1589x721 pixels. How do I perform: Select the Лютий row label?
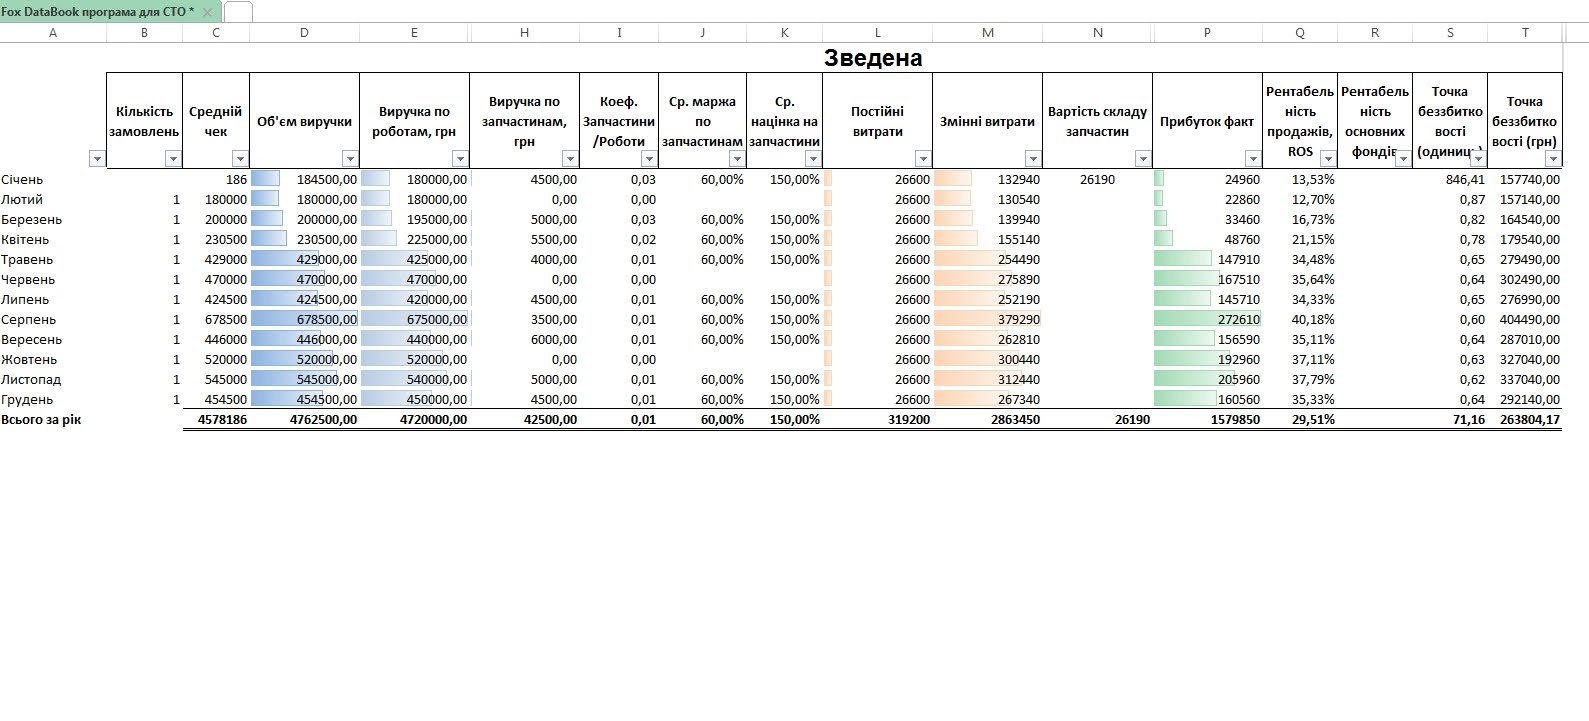click(x=22, y=200)
